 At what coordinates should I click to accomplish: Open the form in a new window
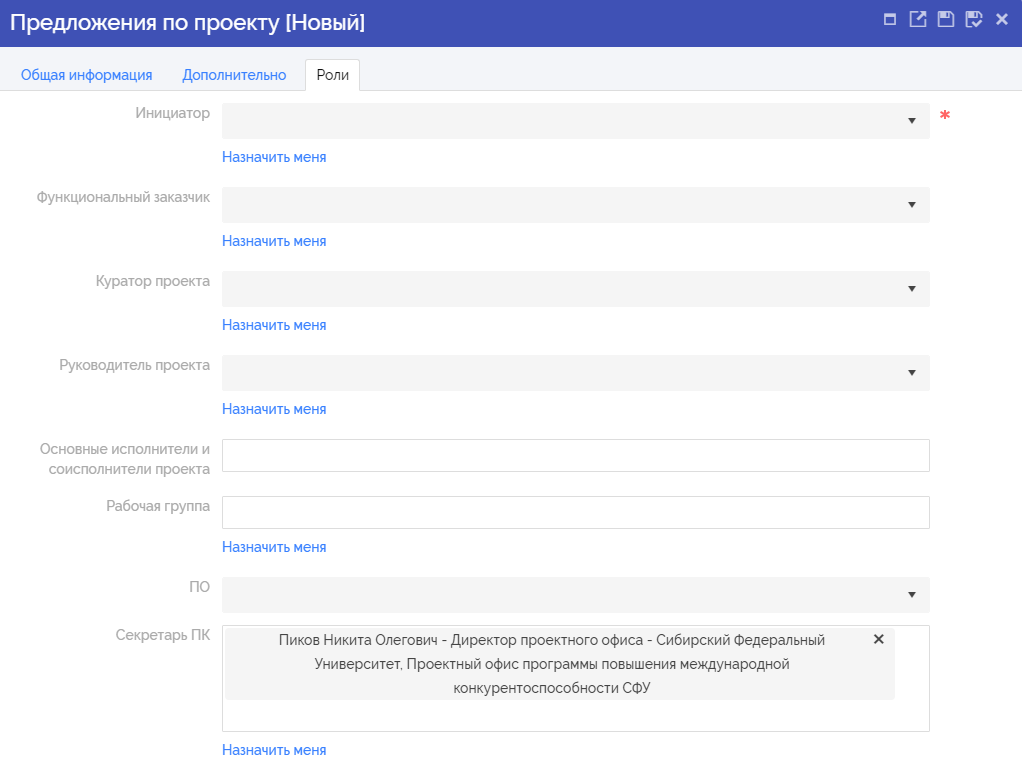(917, 19)
